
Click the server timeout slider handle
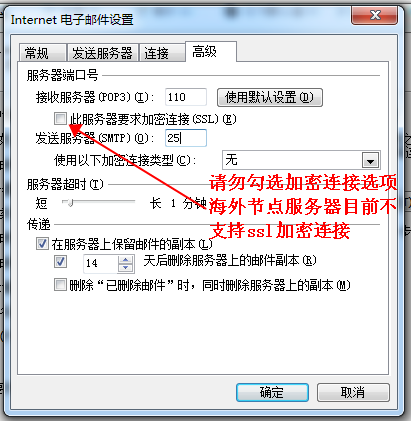pos(70,202)
